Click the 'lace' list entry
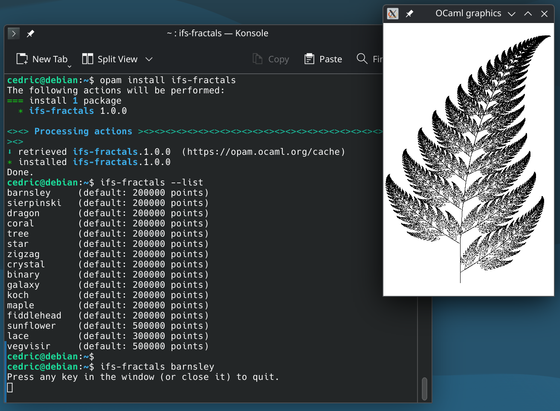The height and width of the screenshot is (411, 560). tap(18, 336)
